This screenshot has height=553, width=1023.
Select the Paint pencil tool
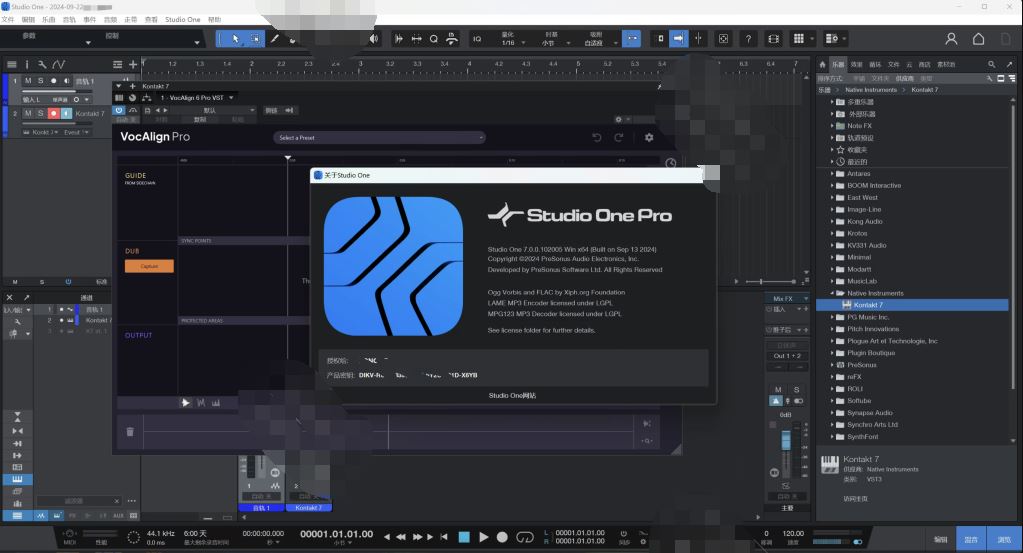point(275,39)
